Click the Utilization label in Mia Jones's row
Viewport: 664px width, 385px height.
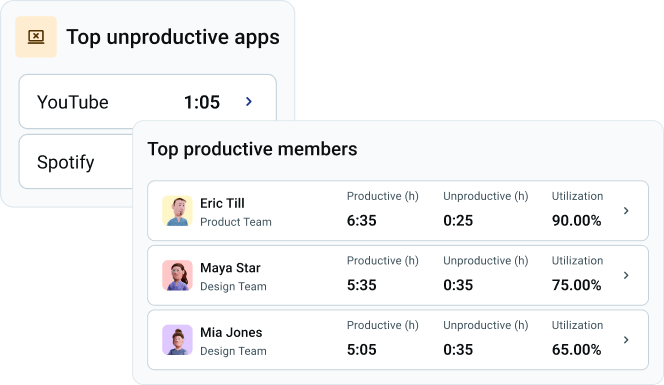577,325
